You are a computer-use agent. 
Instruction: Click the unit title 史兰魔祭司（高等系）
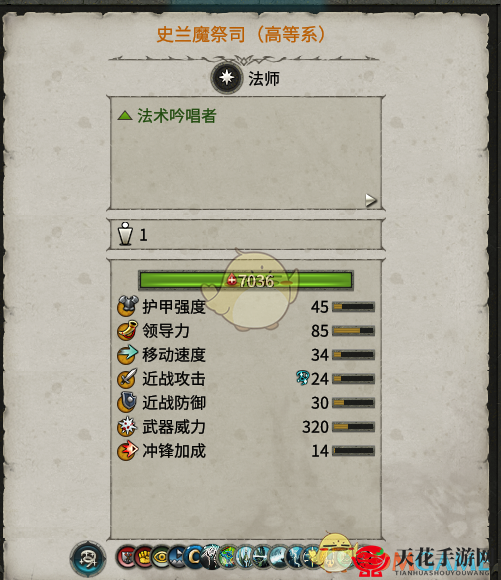pos(241,35)
